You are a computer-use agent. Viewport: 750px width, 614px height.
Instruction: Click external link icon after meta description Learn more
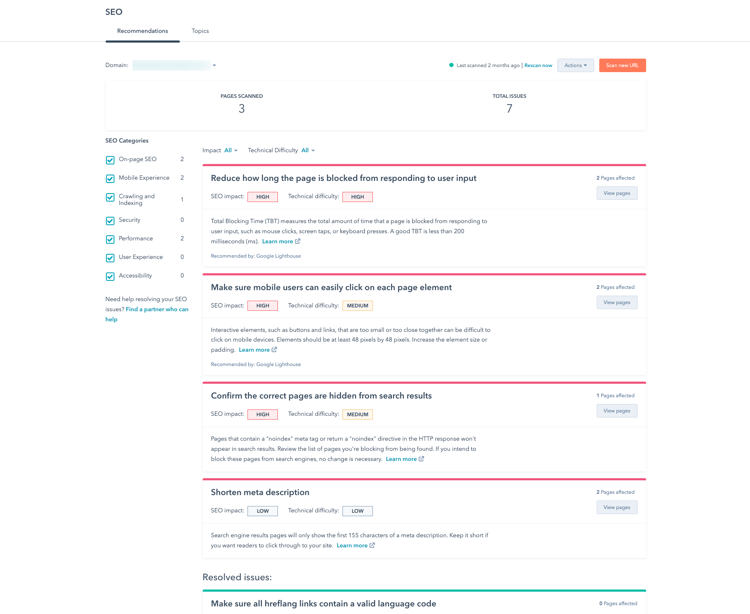(372, 546)
